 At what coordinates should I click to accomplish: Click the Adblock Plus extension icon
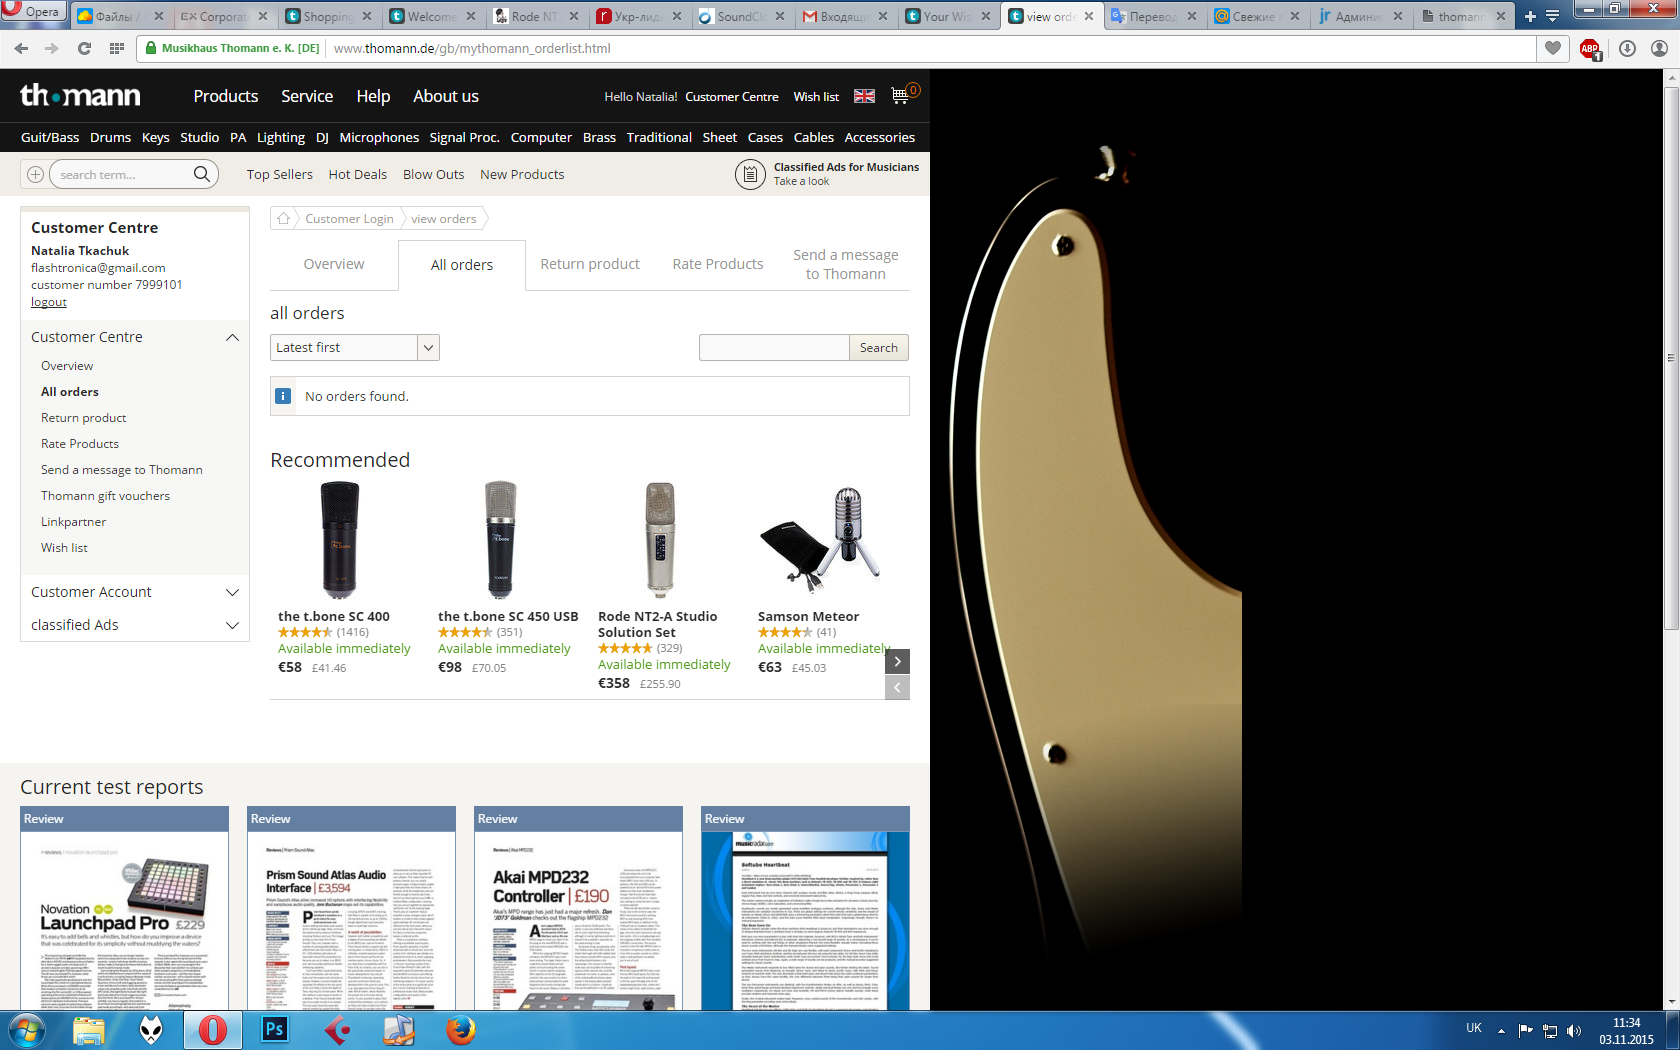pos(1590,48)
